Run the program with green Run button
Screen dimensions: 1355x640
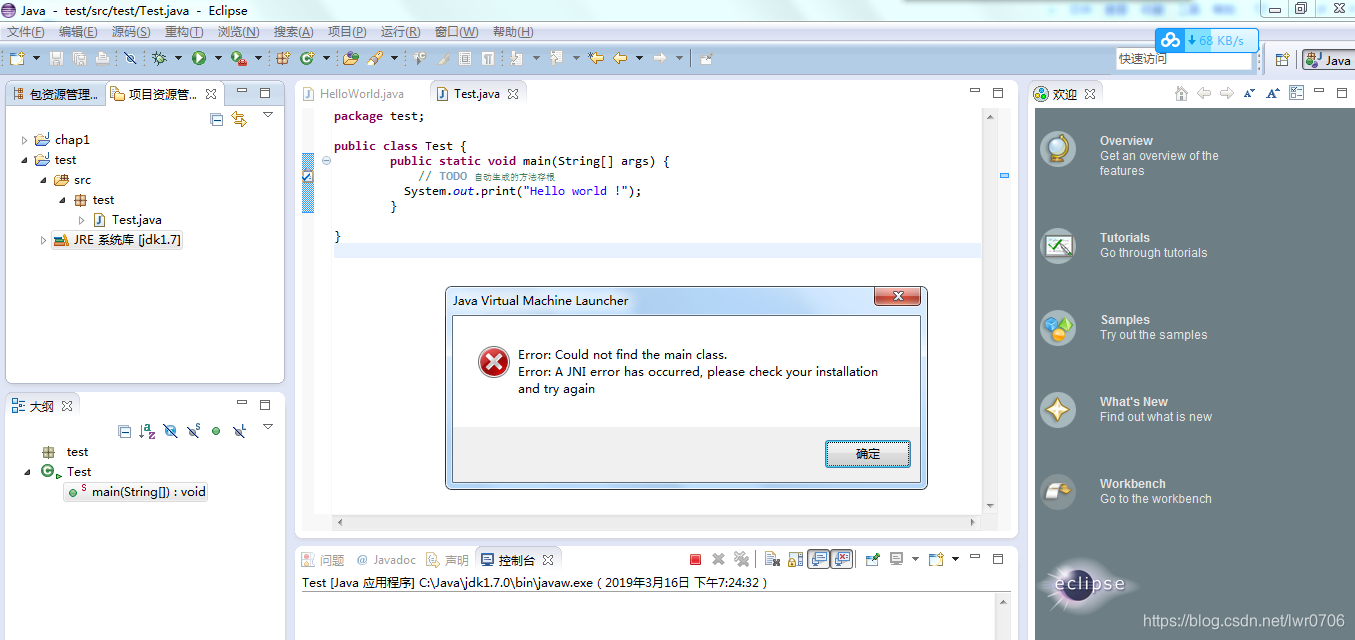pyautogui.click(x=198, y=59)
